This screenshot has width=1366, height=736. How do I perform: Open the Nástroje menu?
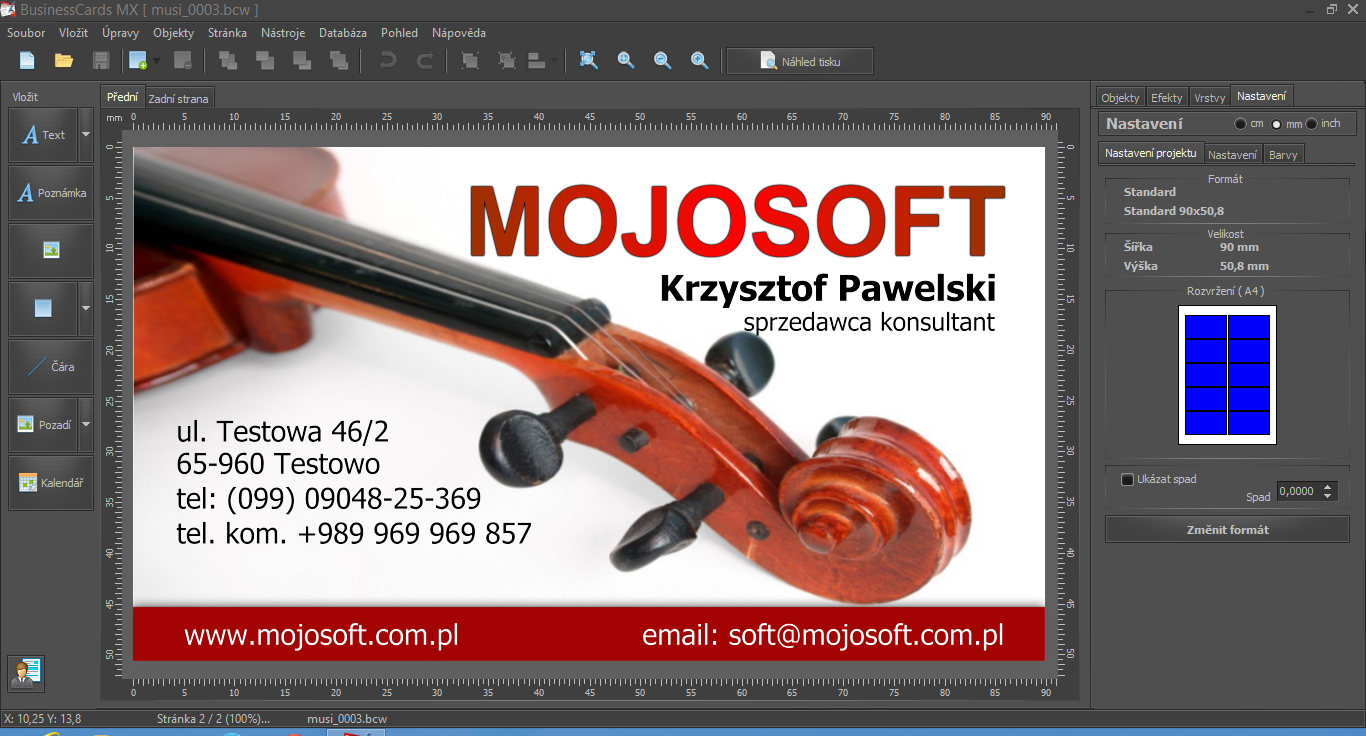(x=283, y=33)
